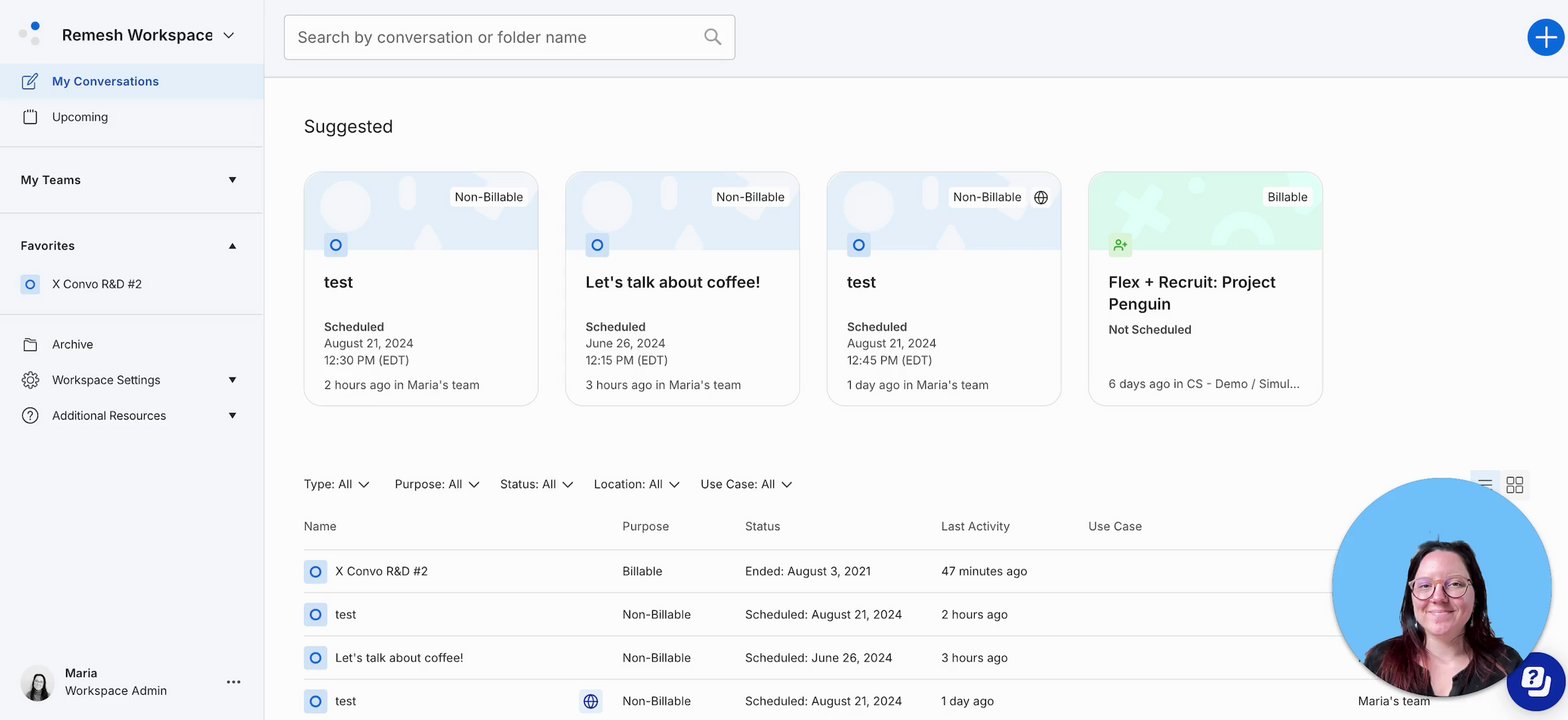The width and height of the screenshot is (1568, 720).
Task: Collapse the Favorites section
Action: 232,246
